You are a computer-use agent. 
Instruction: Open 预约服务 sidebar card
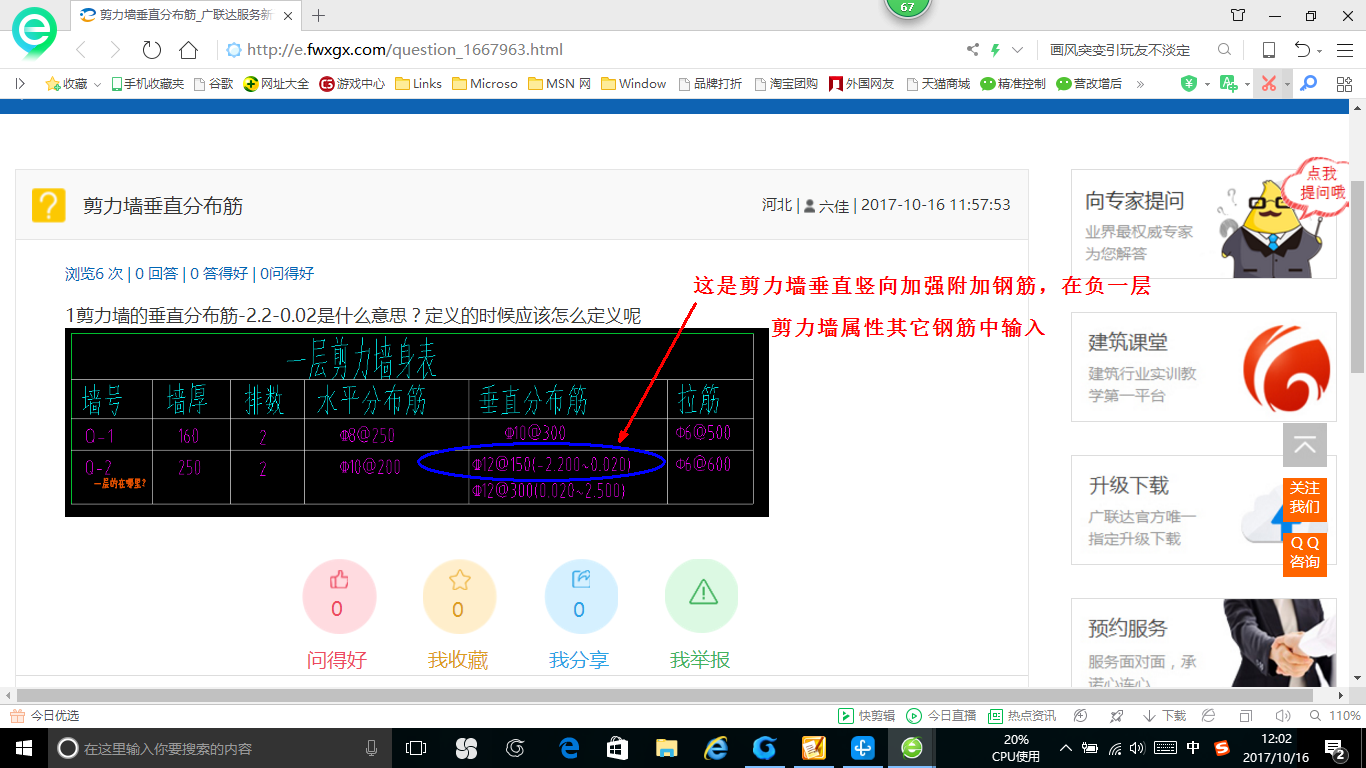click(x=1204, y=644)
